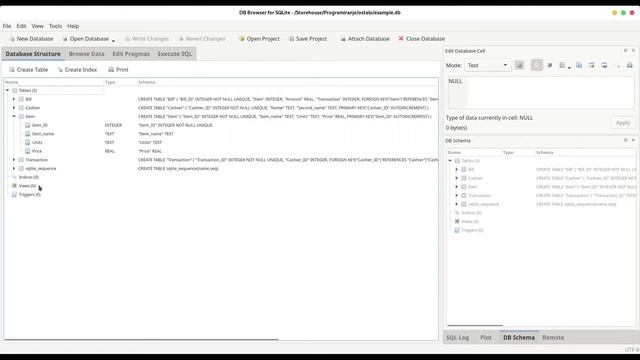
Task: Click Write Changes in the toolbar
Action: pyautogui.click(x=147, y=39)
